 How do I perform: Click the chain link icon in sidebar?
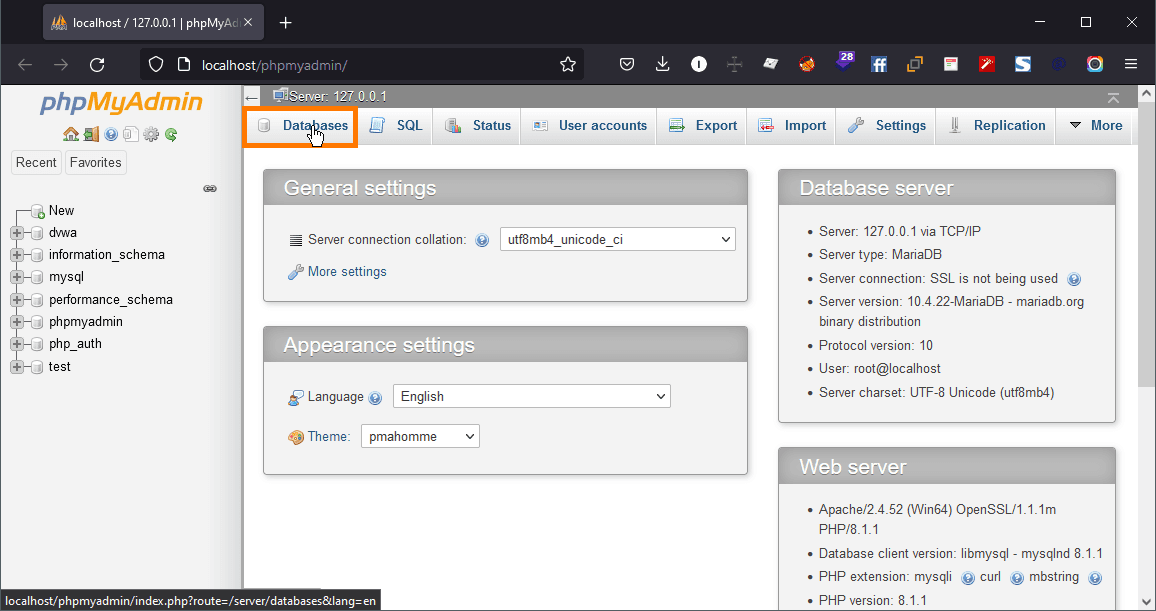[x=210, y=189]
